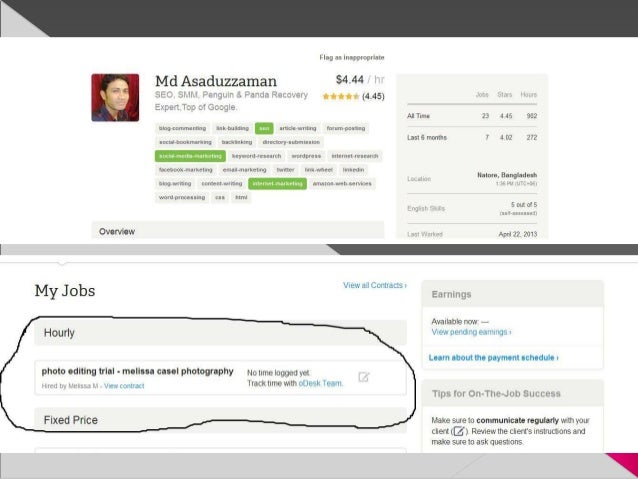Click the star rating icons next to 4.45
Screen dimensions: 638x479
341,96
